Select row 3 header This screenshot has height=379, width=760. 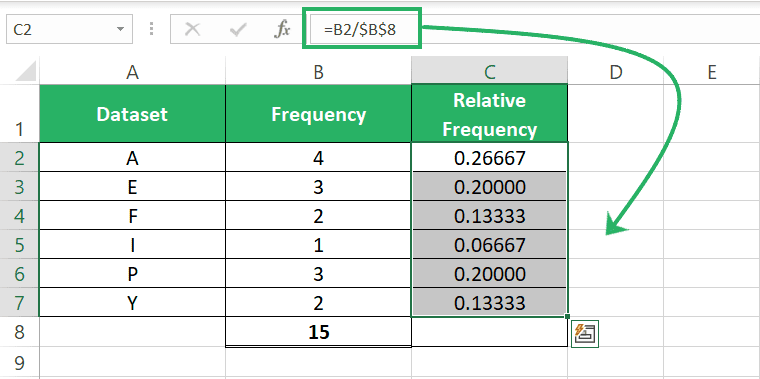click(x=19, y=187)
